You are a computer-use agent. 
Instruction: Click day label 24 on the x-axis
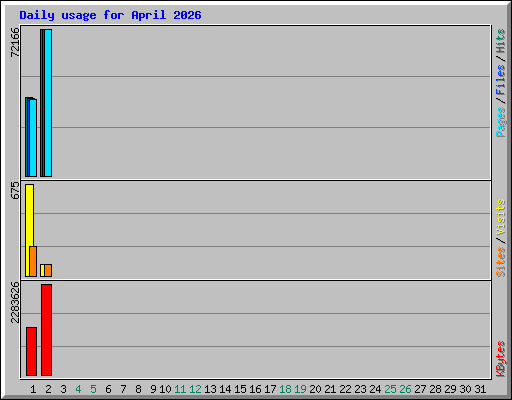pyautogui.click(x=375, y=389)
